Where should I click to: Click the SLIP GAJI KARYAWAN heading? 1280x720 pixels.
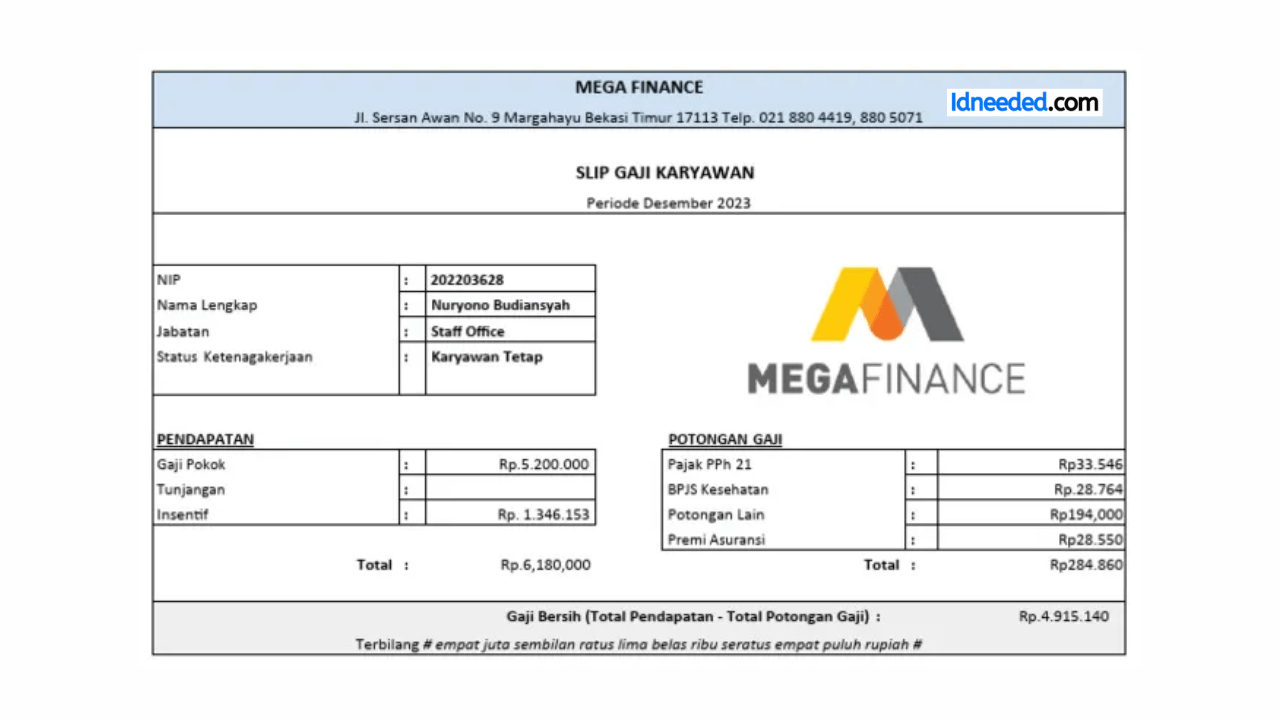click(x=665, y=172)
